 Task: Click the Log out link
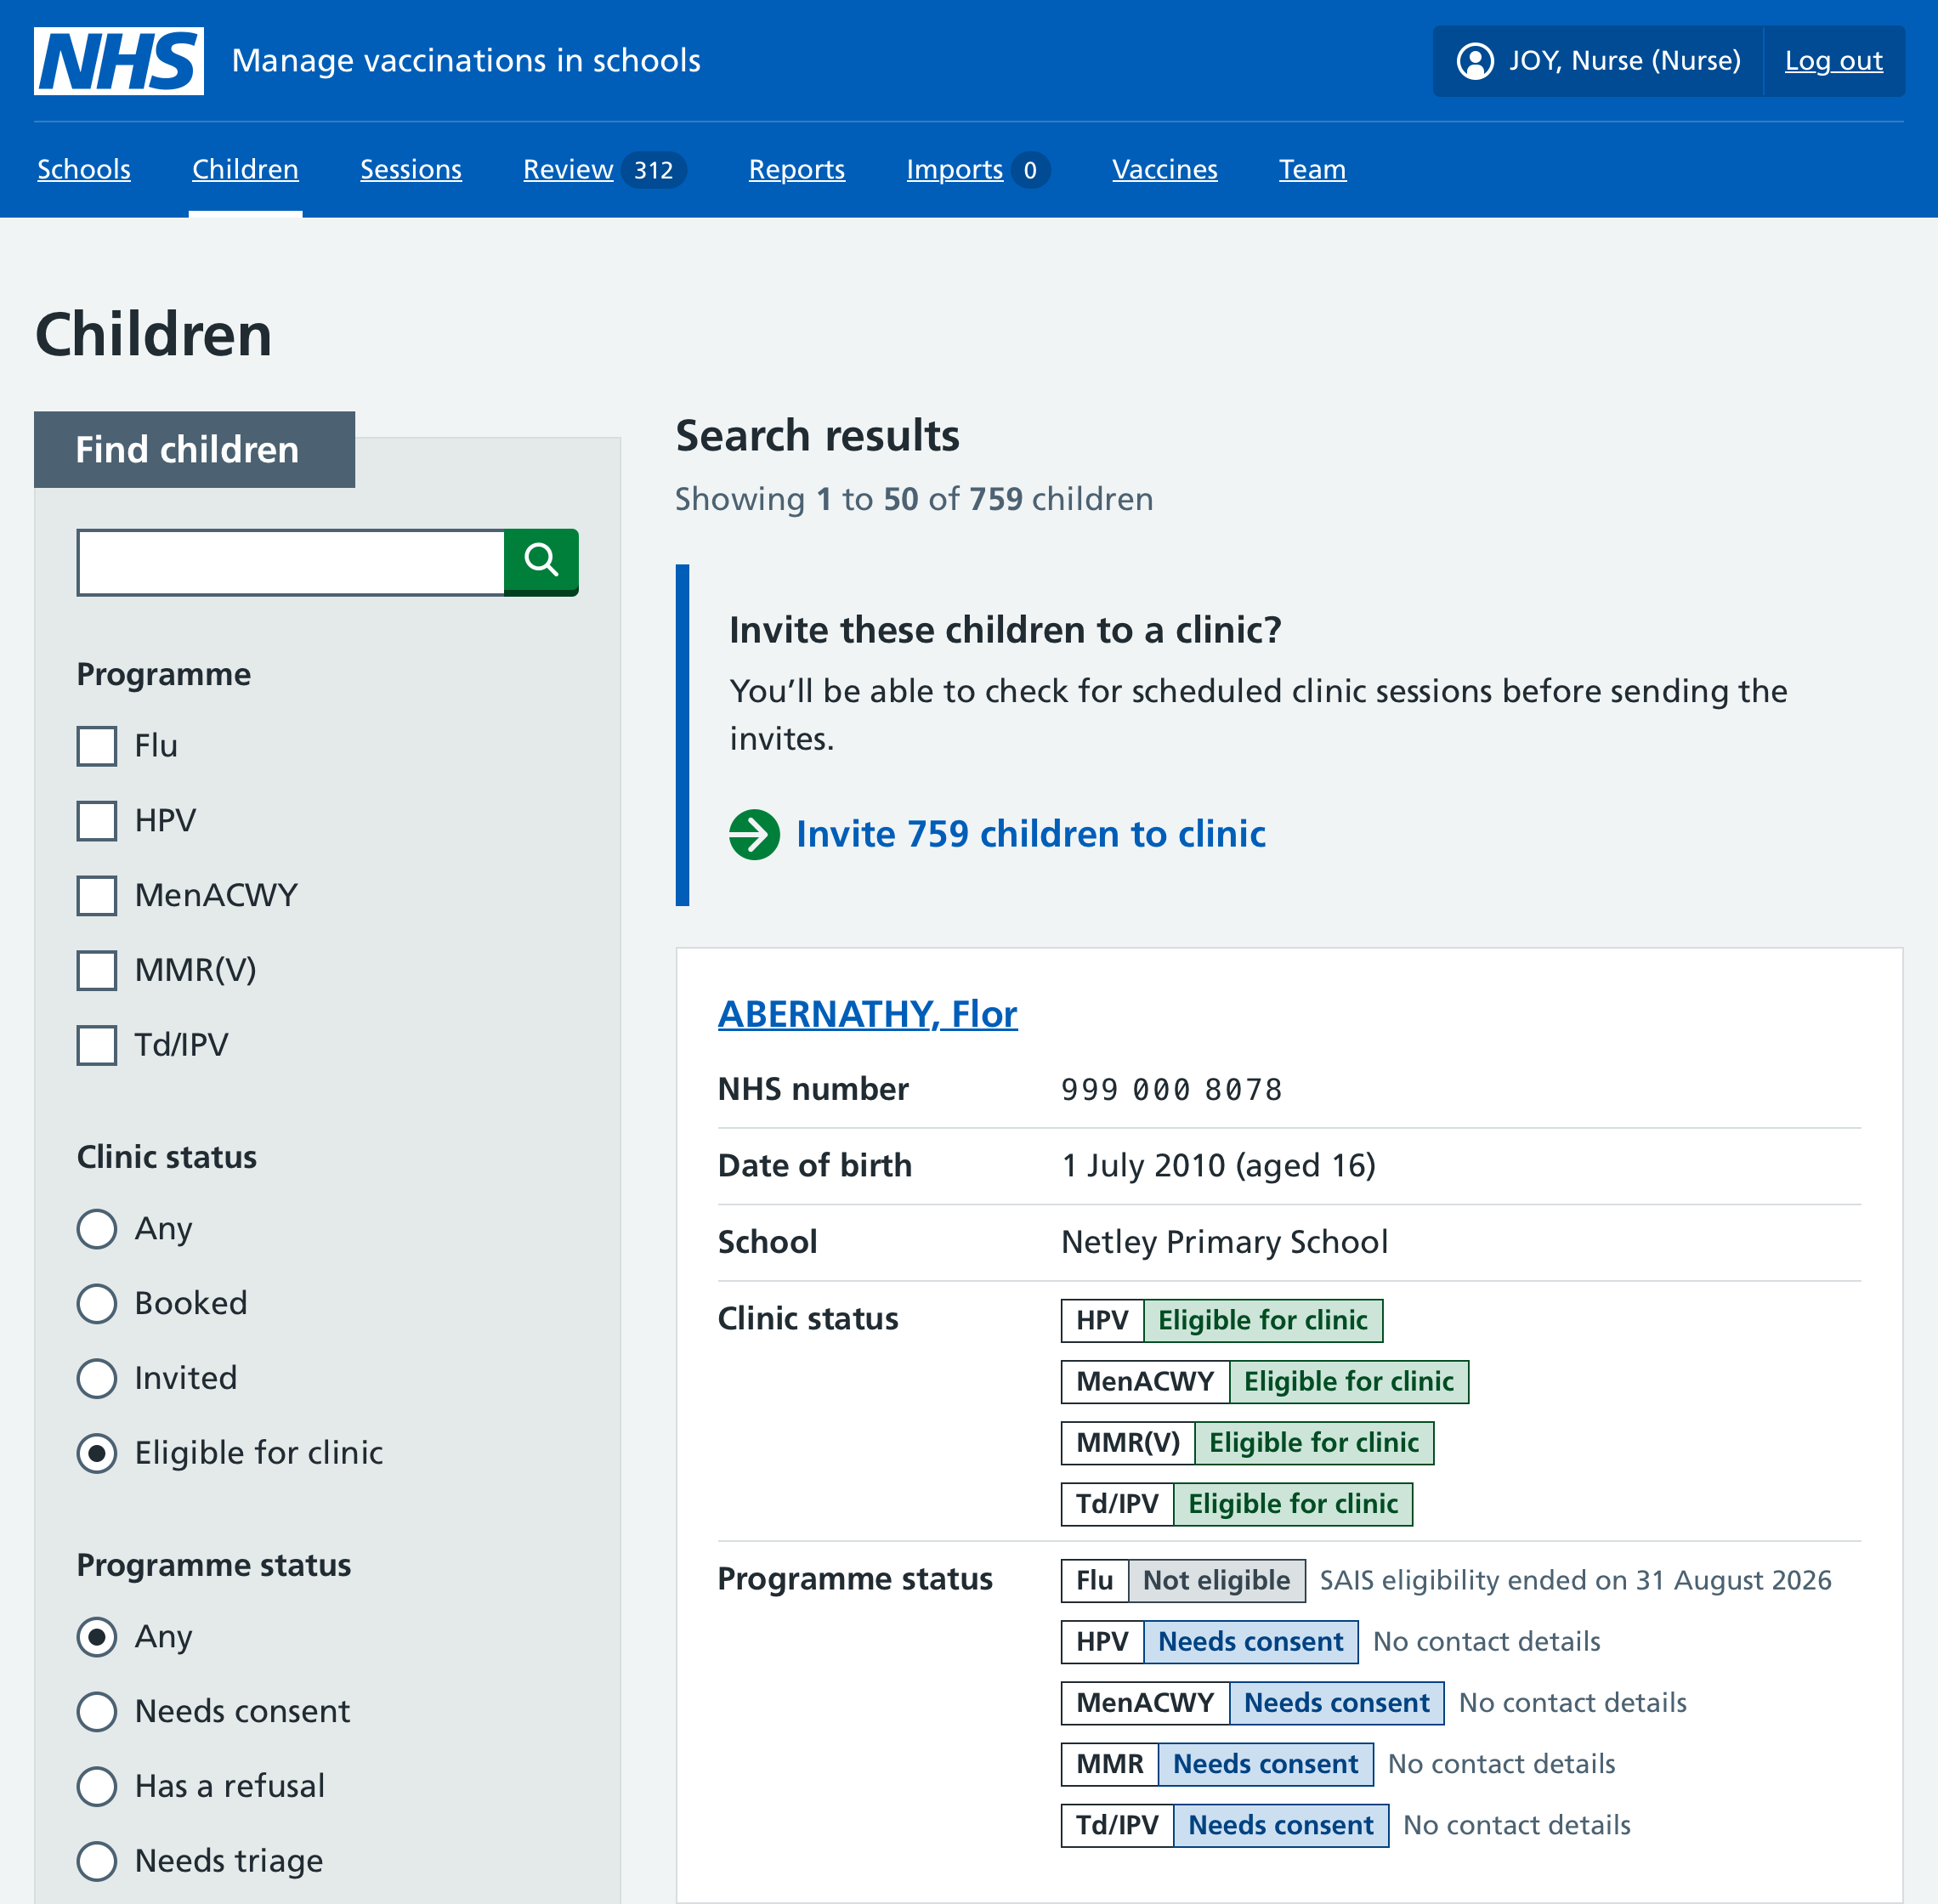pyautogui.click(x=1833, y=61)
